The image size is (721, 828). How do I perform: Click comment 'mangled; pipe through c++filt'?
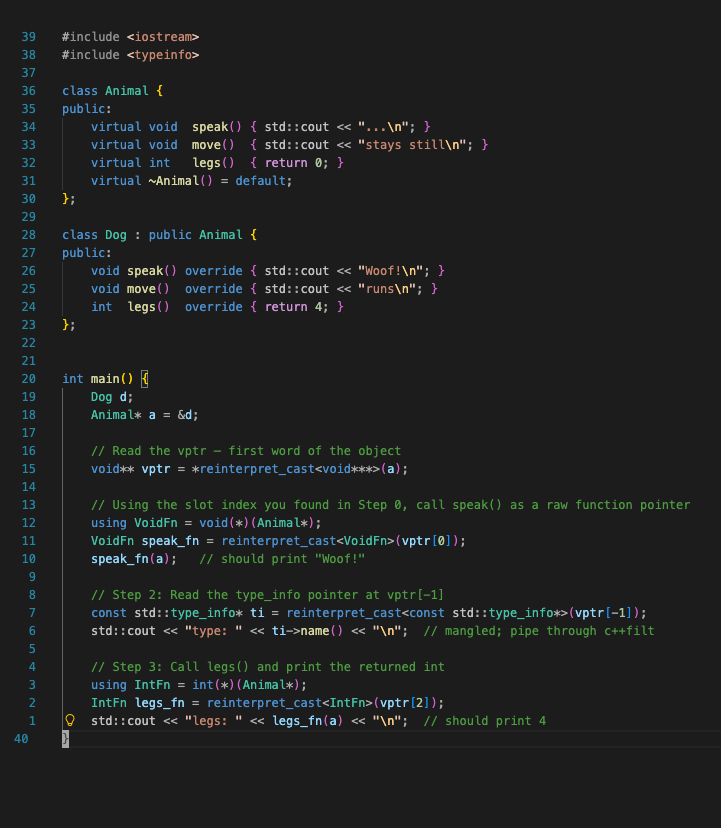(x=539, y=631)
